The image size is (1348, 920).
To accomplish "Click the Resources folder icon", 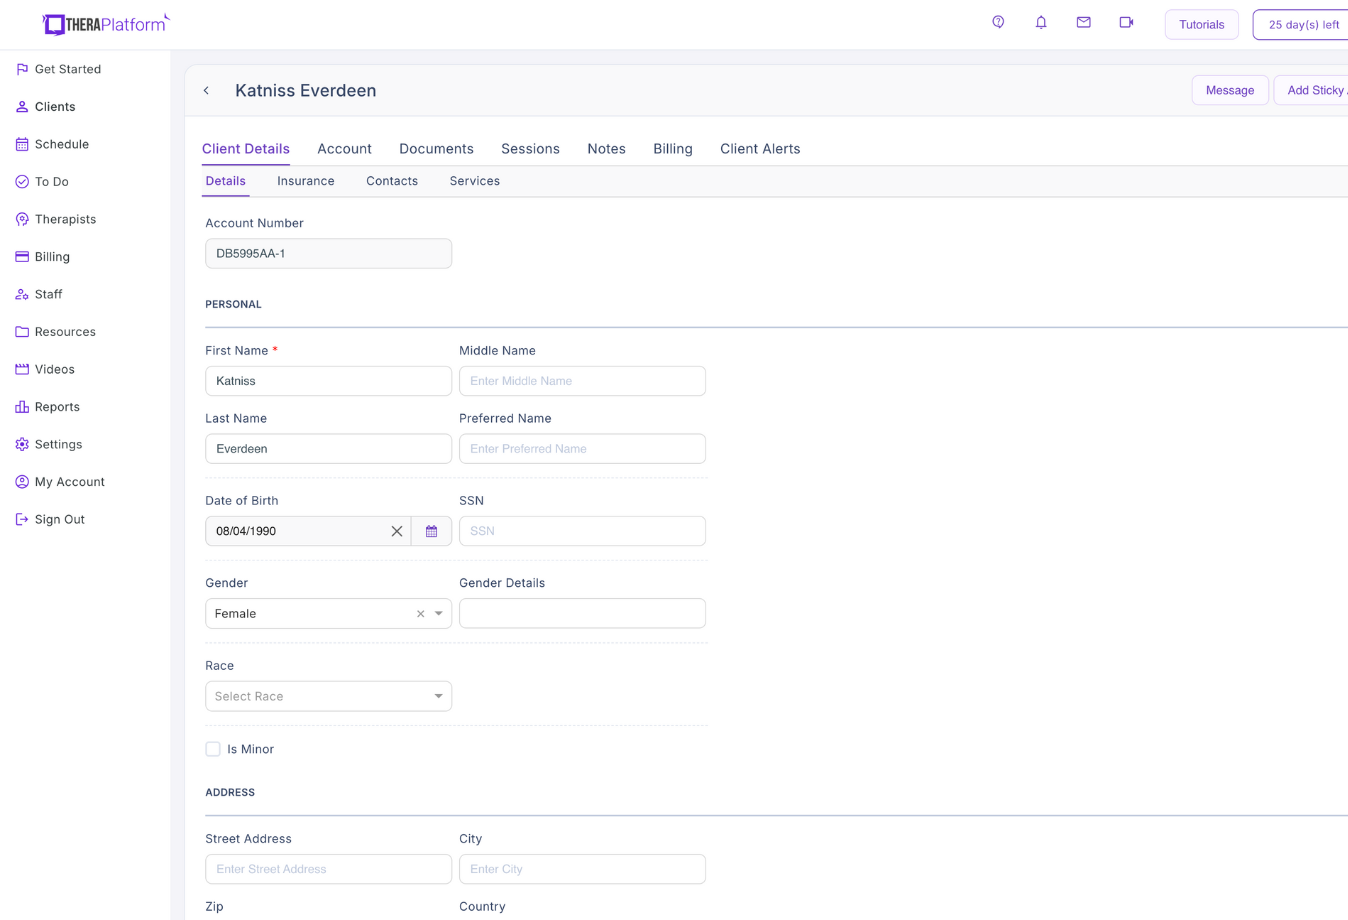I will 22,332.
